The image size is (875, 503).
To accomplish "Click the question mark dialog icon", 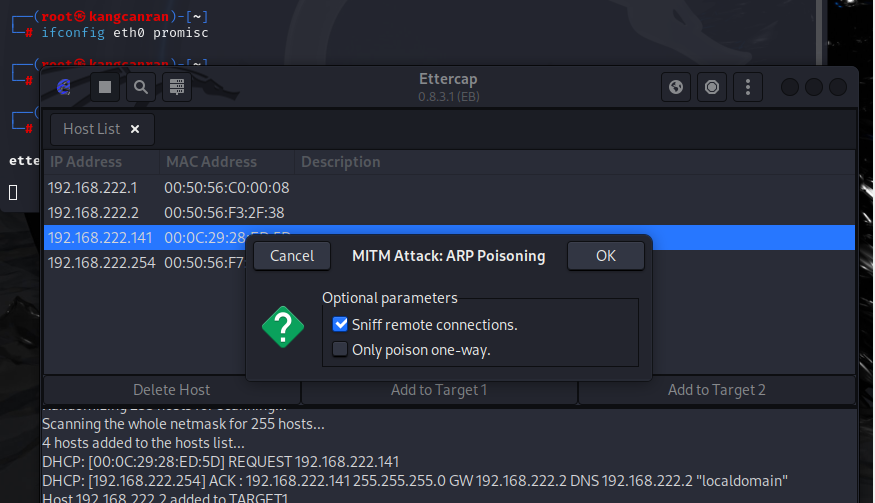I will click(282, 327).
